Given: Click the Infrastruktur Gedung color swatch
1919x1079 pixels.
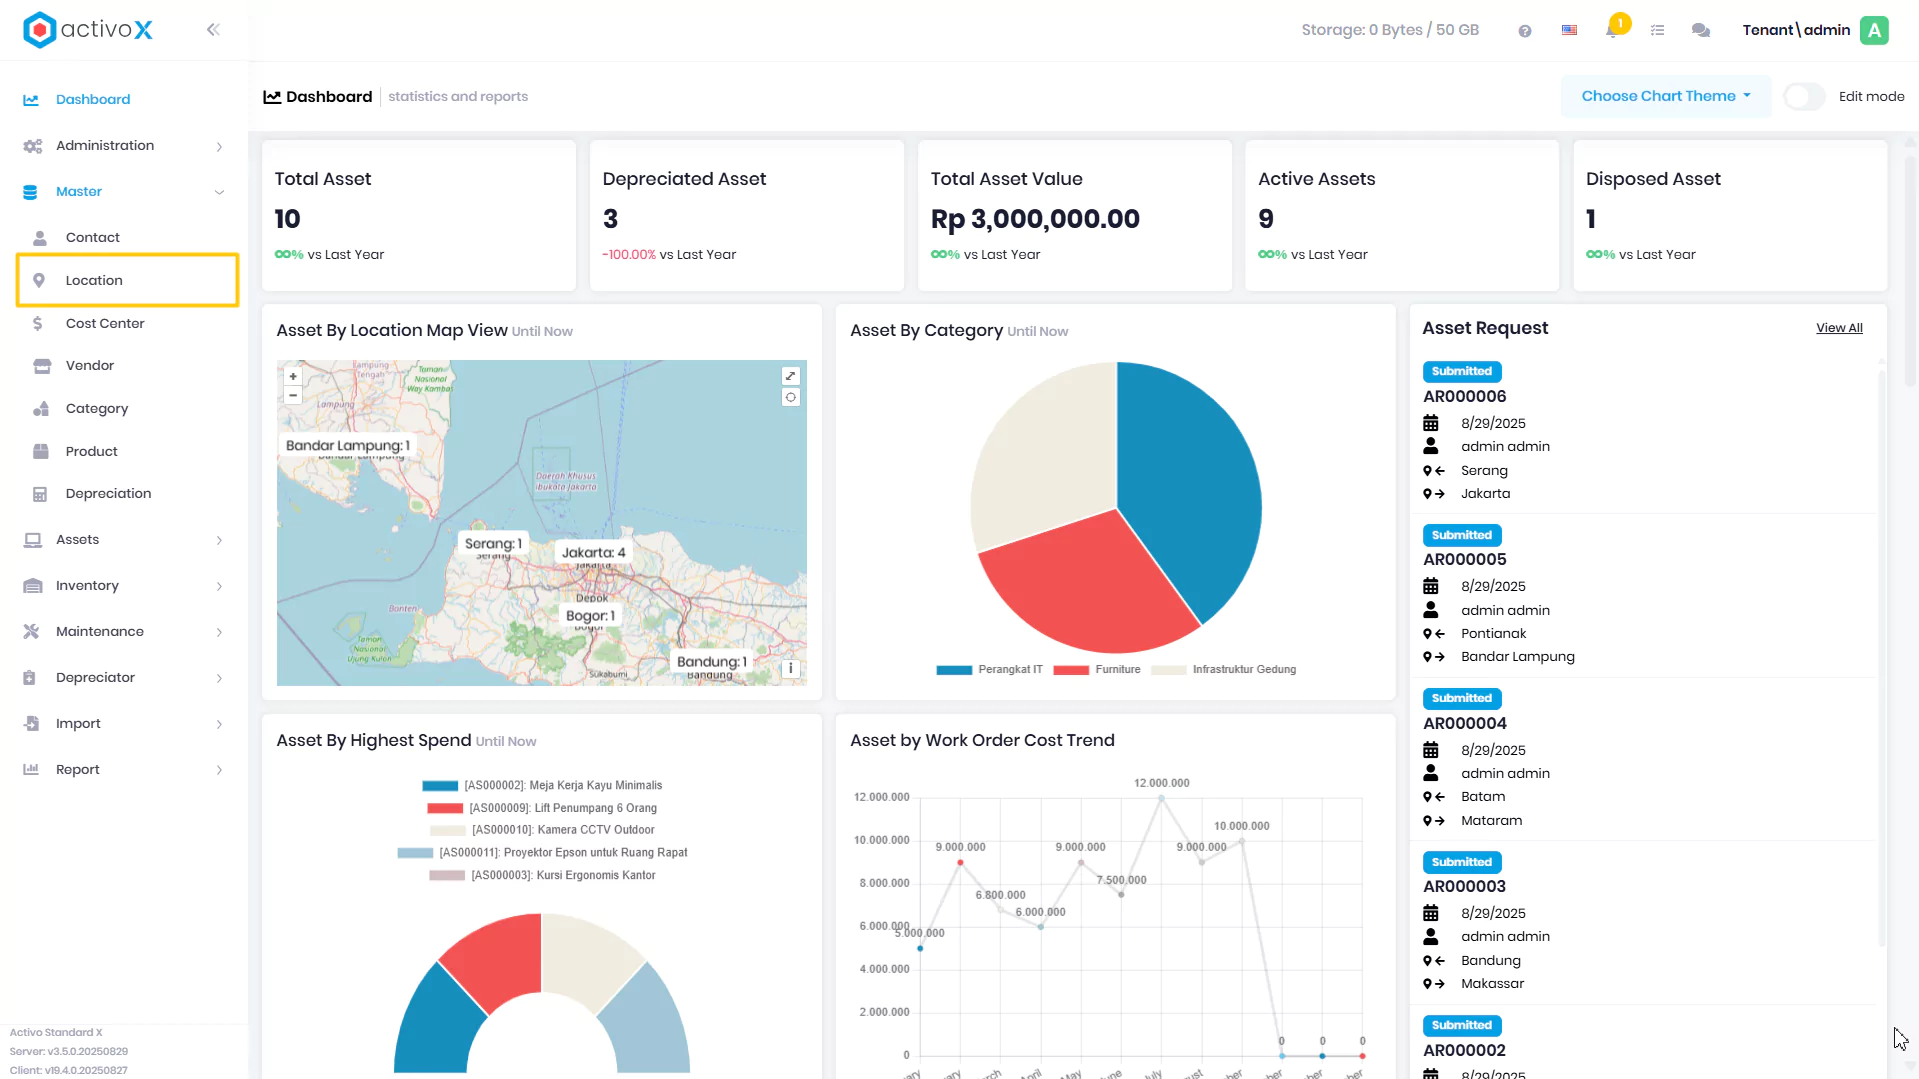Looking at the screenshot, I should pyautogui.click(x=1168, y=670).
